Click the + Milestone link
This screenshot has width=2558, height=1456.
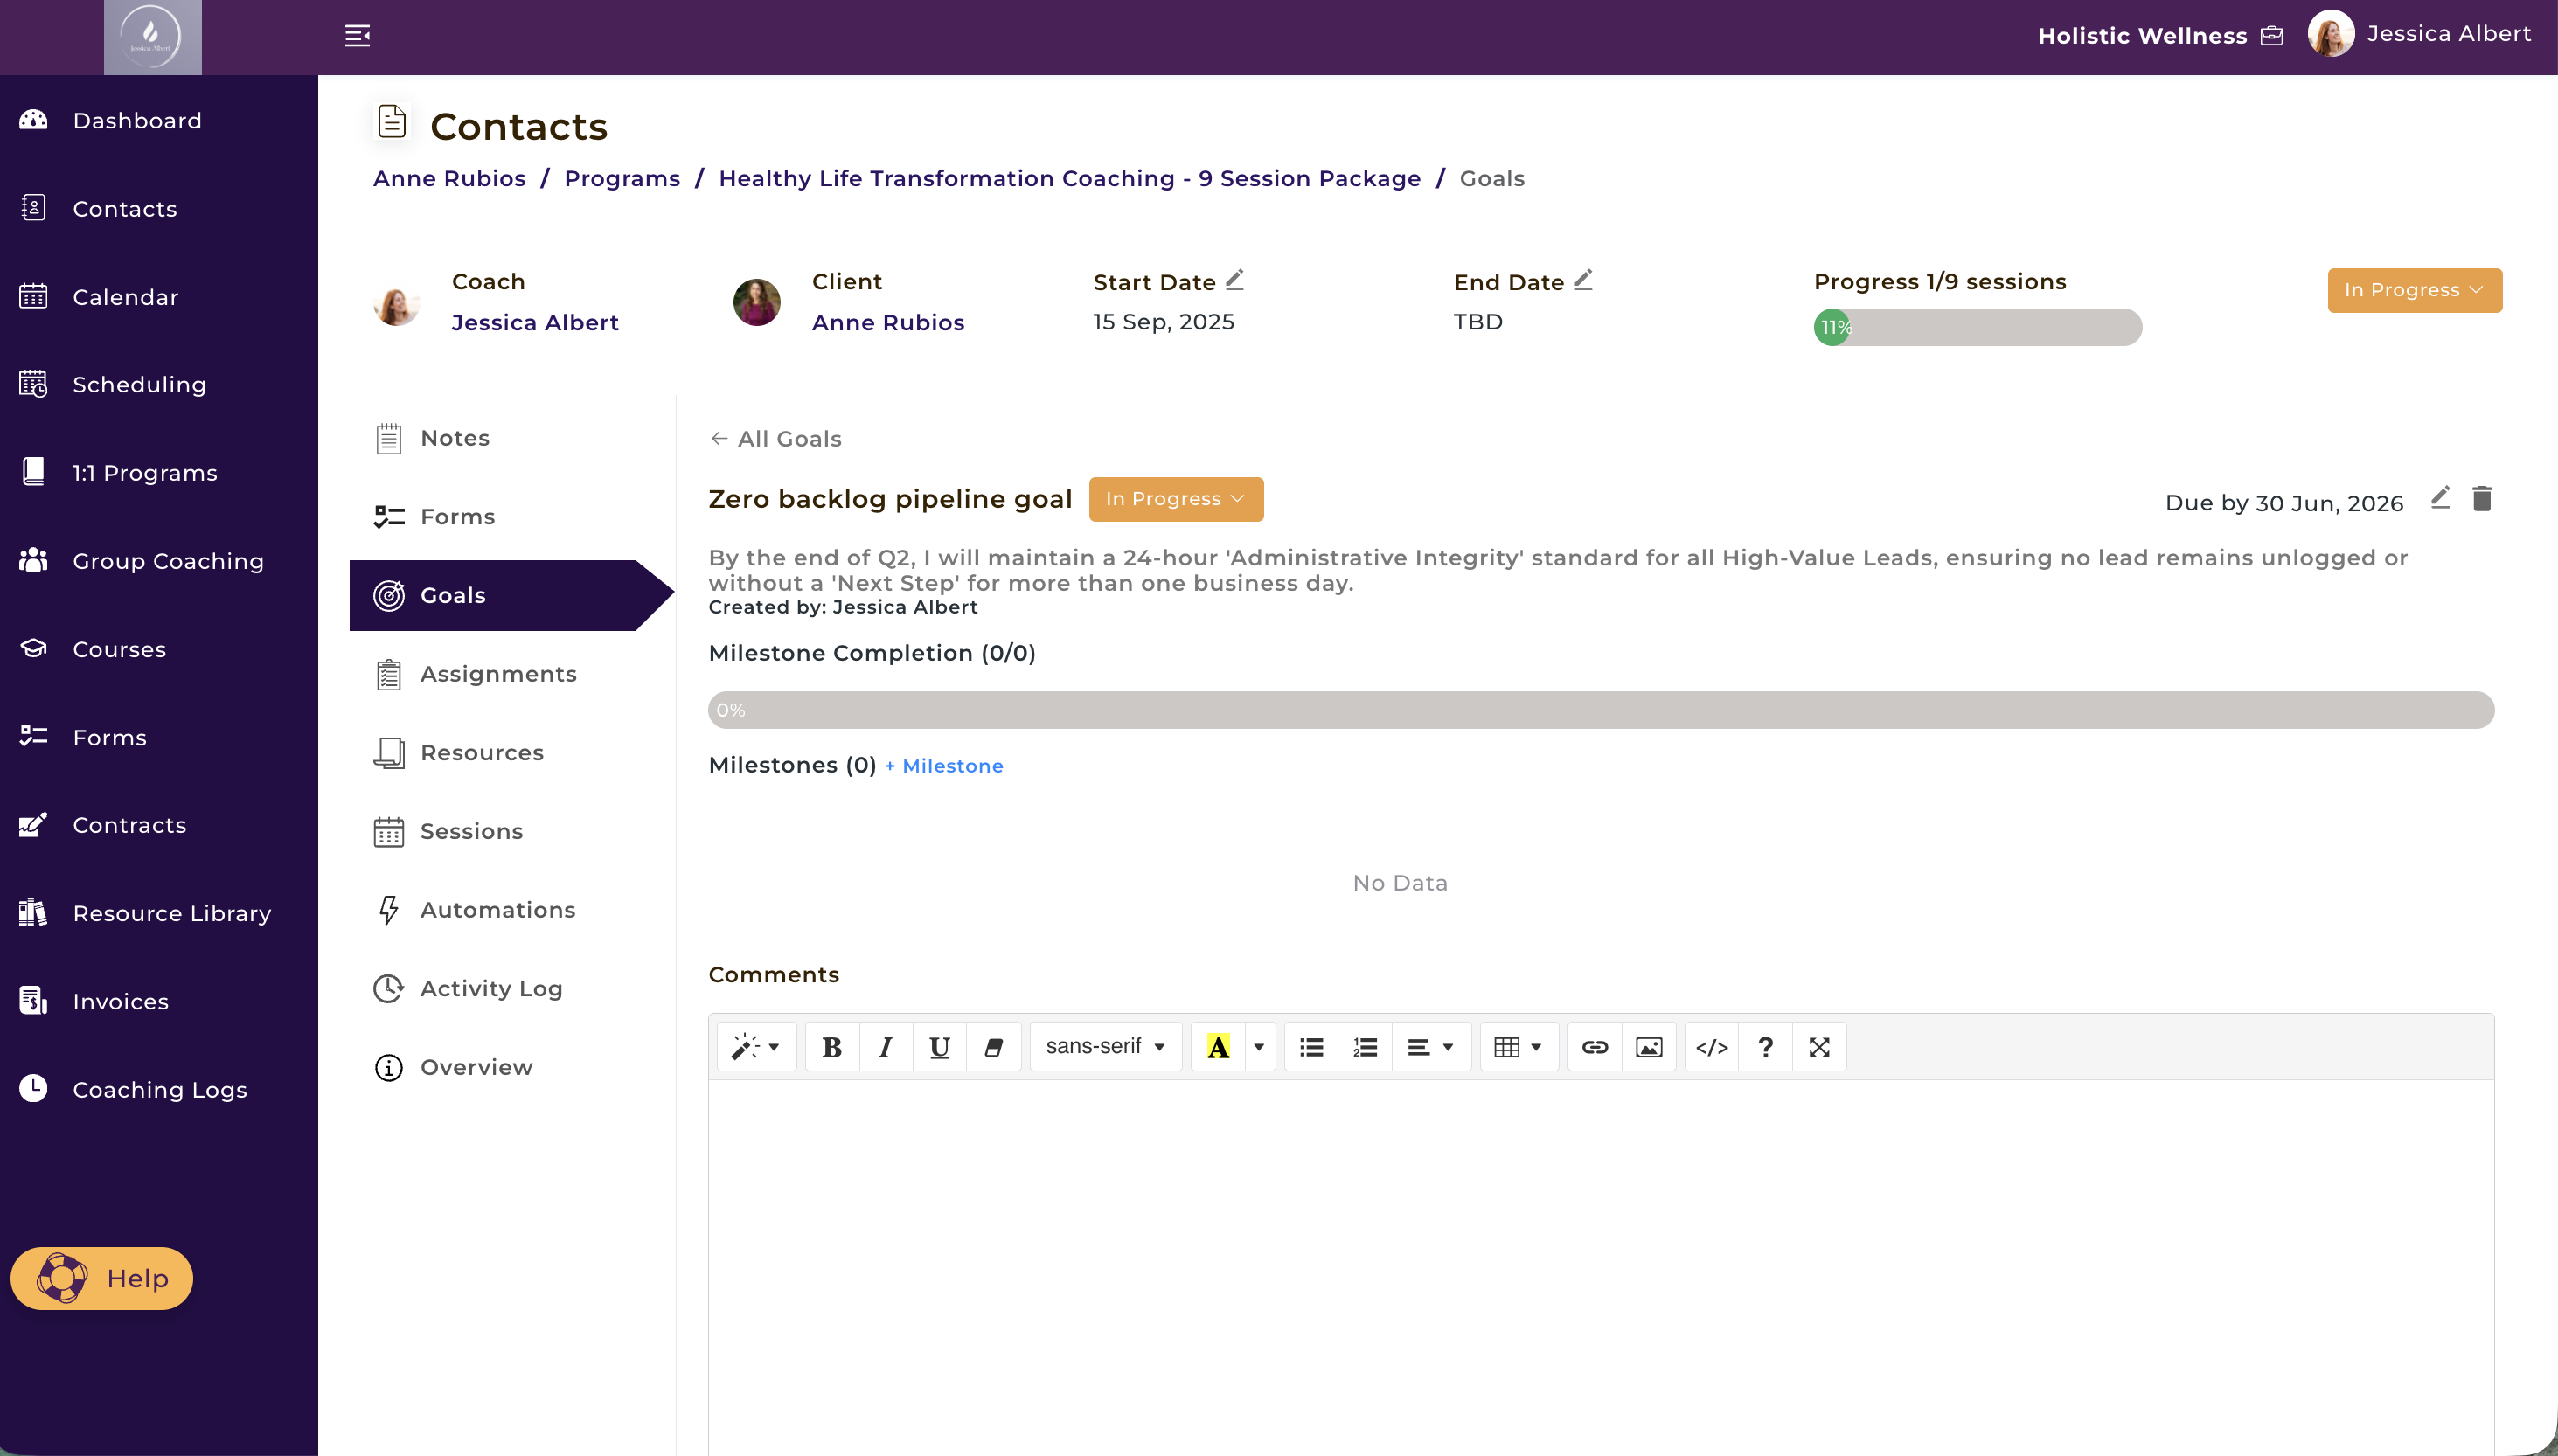click(943, 766)
